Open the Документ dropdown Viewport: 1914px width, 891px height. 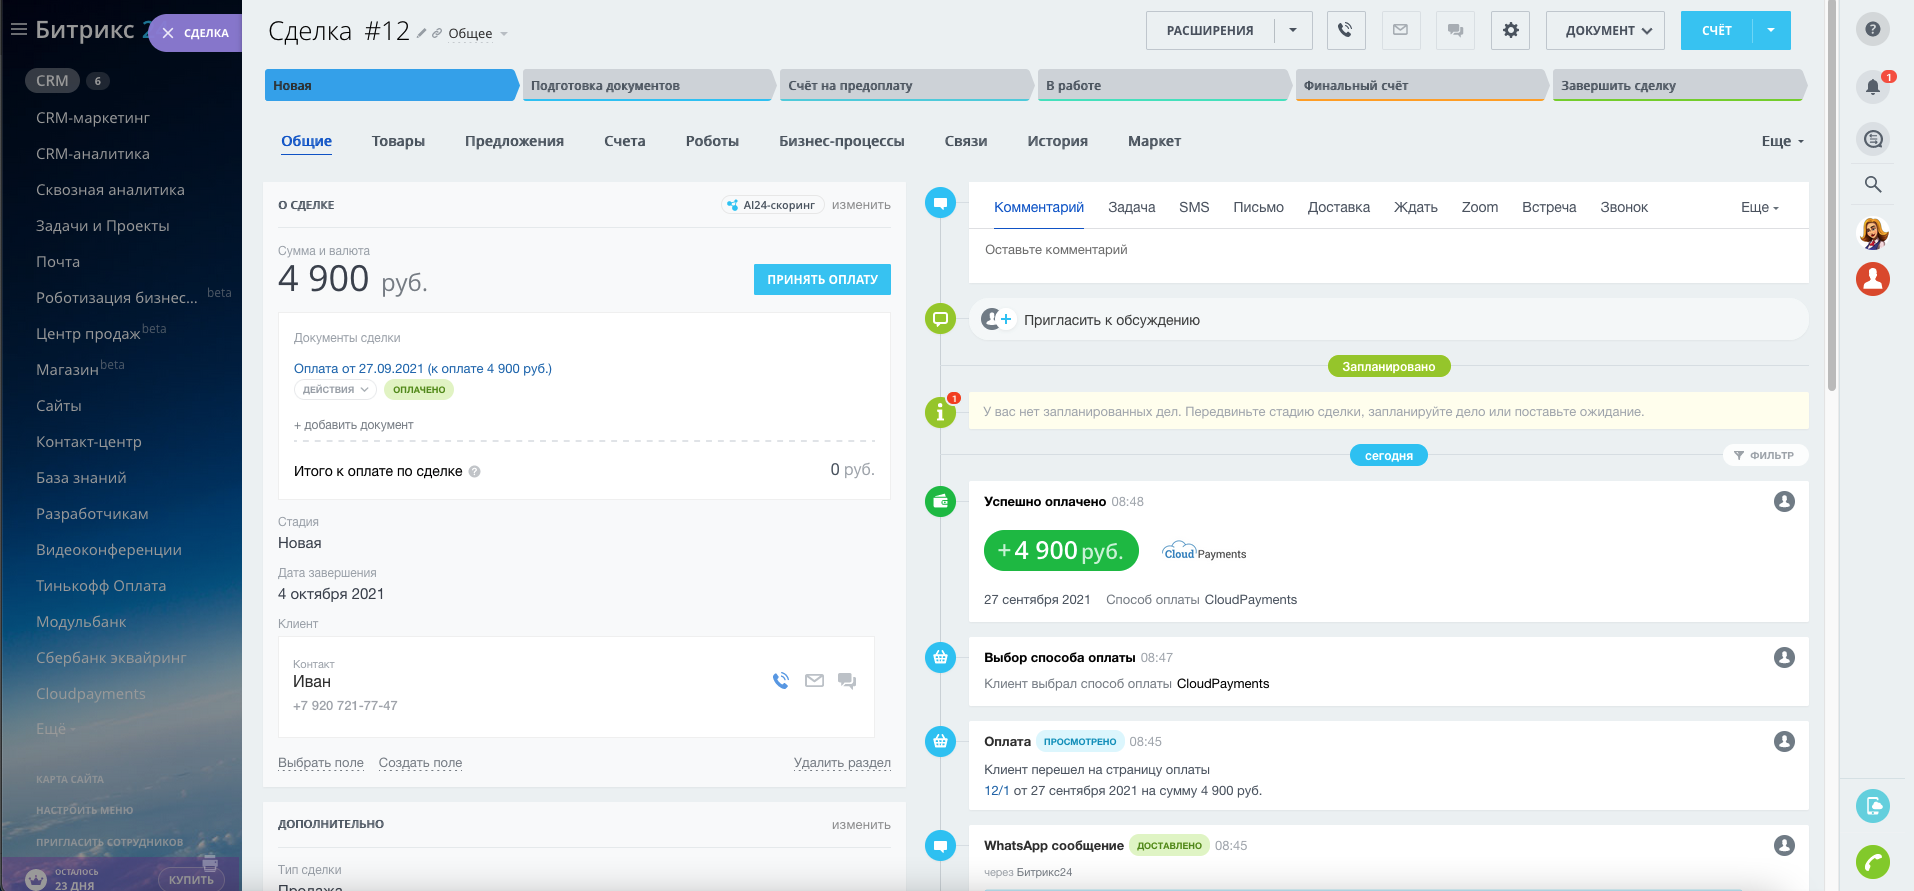(1605, 30)
